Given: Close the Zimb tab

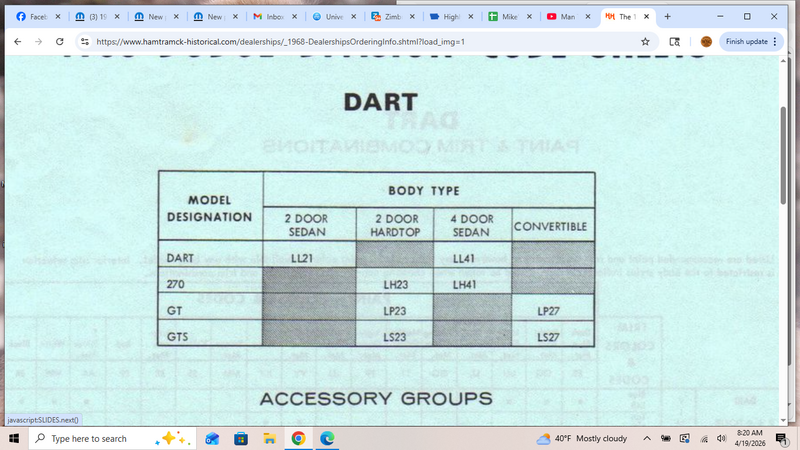Looking at the screenshot, I should (x=412, y=17).
